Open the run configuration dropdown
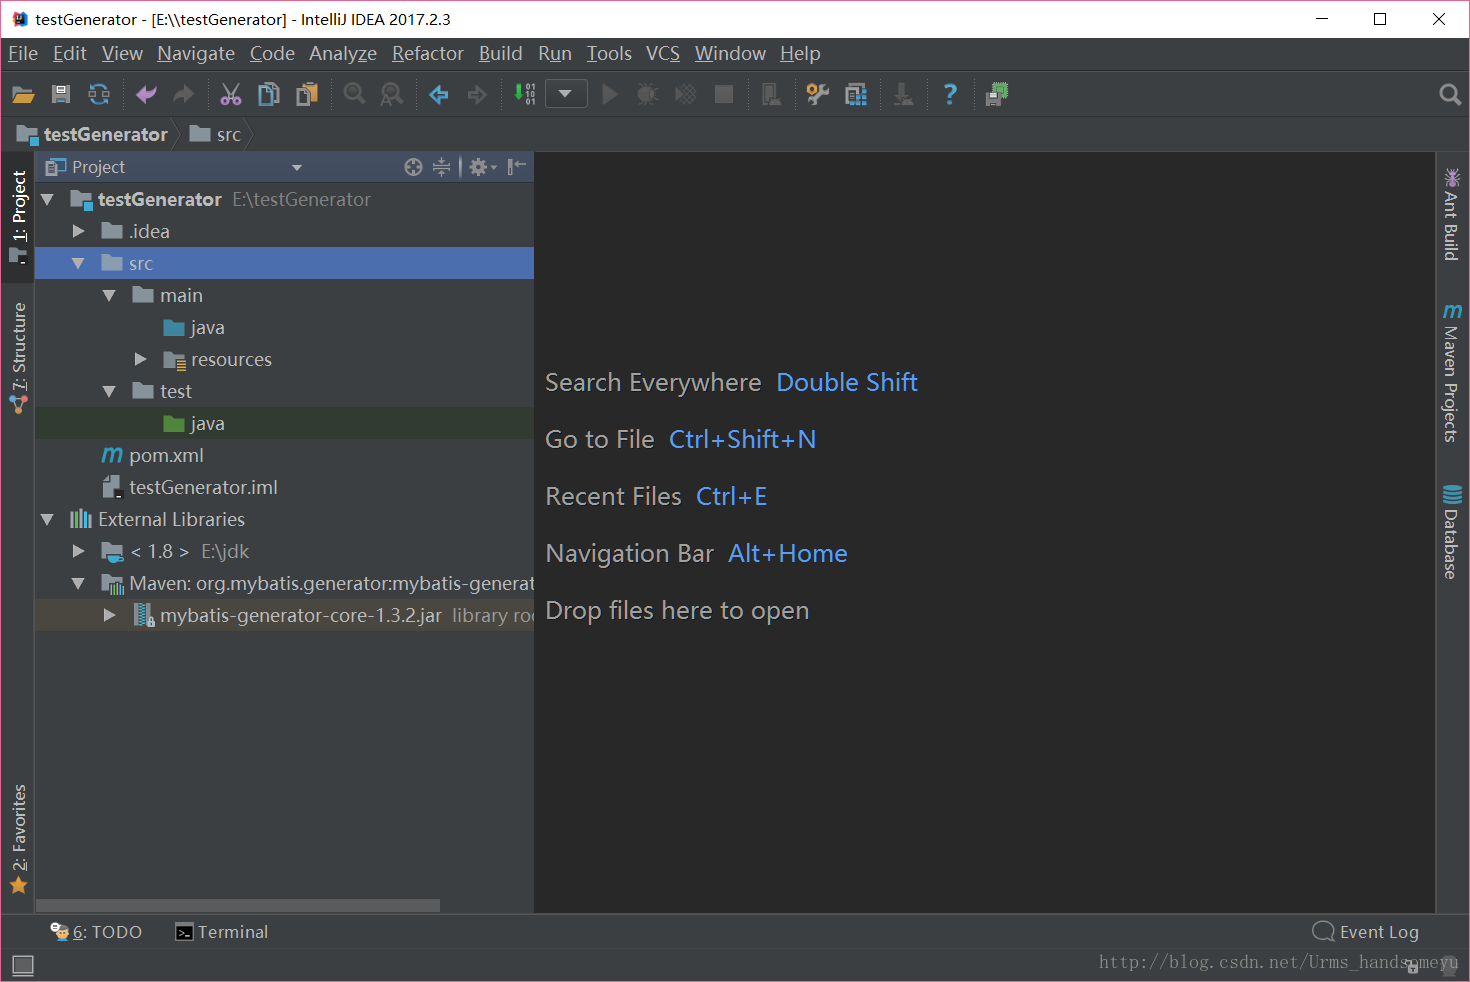This screenshot has height=982, width=1470. click(566, 94)
